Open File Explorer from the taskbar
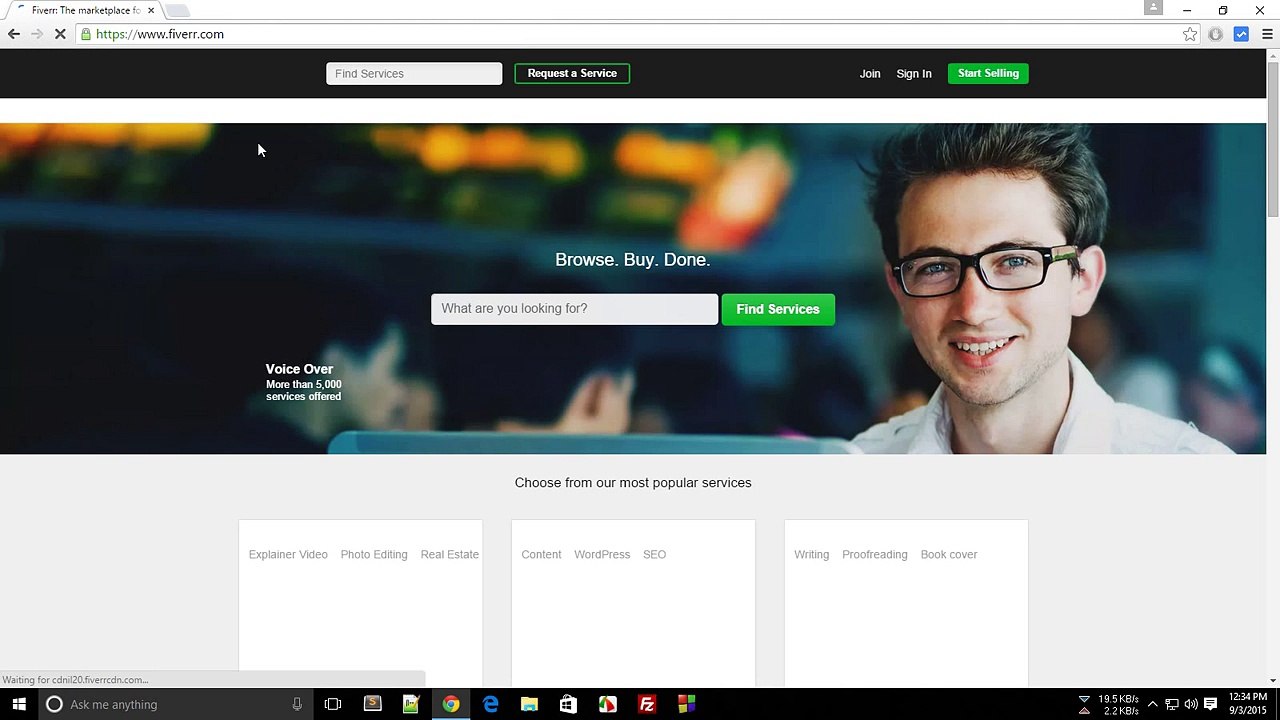Image resolution: width=1280 pixels, height=720 pixels. pos(529,704)
